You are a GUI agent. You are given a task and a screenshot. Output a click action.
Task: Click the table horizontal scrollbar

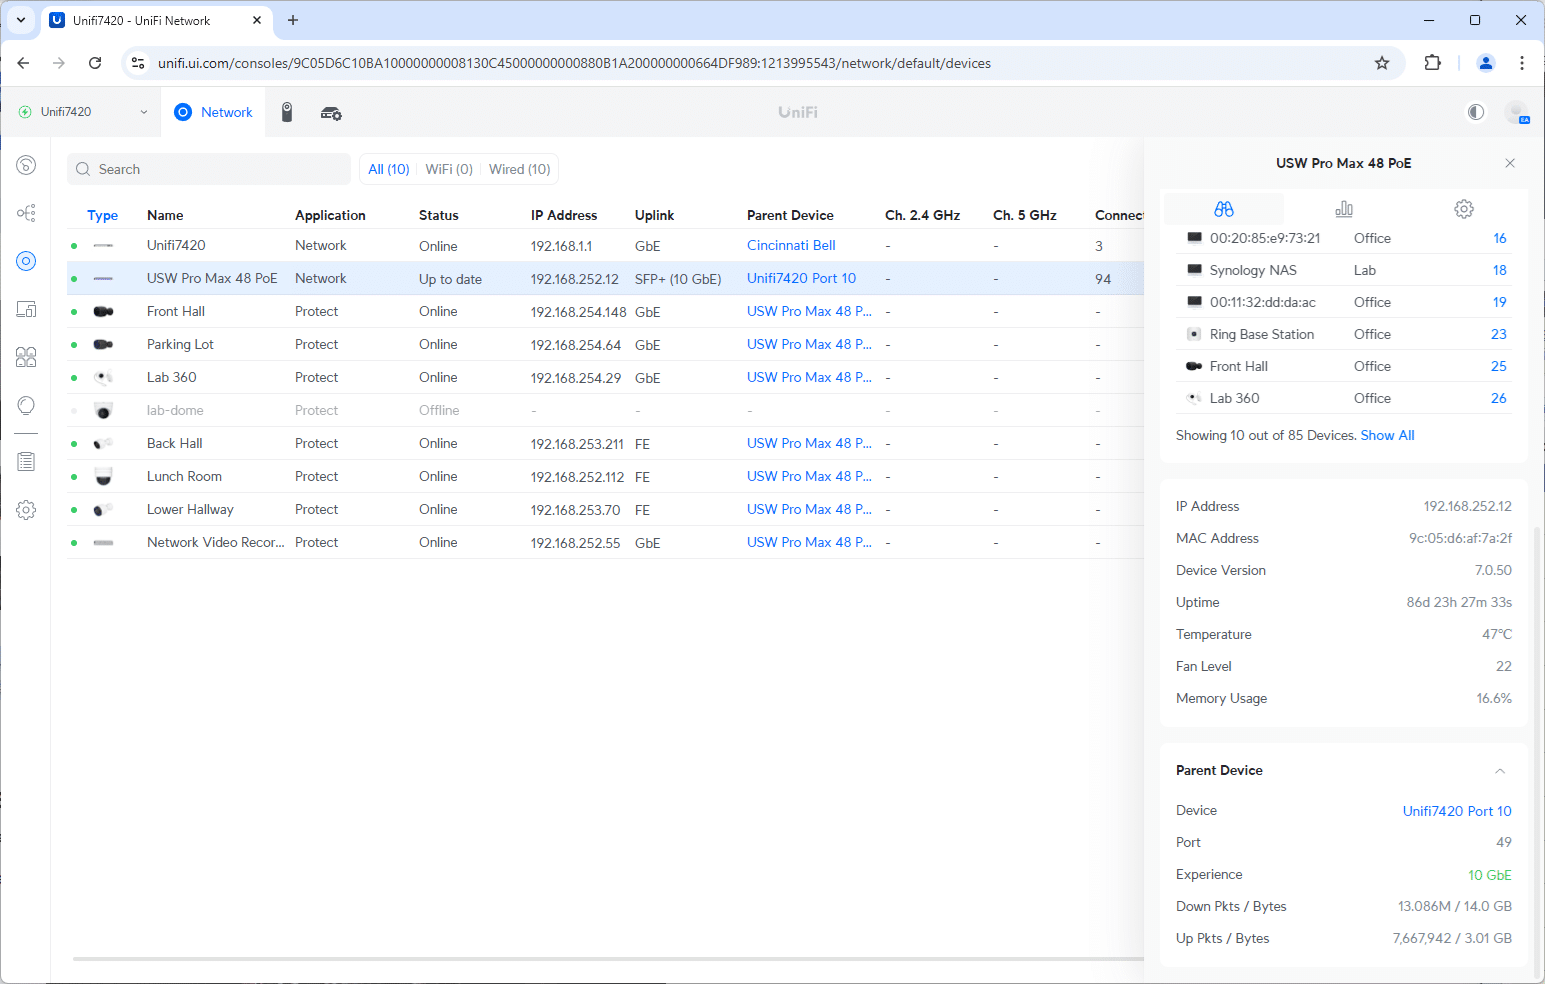click(608, 959)
